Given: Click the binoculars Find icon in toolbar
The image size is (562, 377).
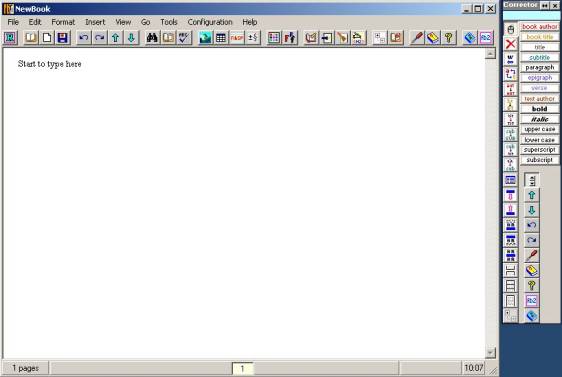Looking at the screenshot, I should pos(152,38).
